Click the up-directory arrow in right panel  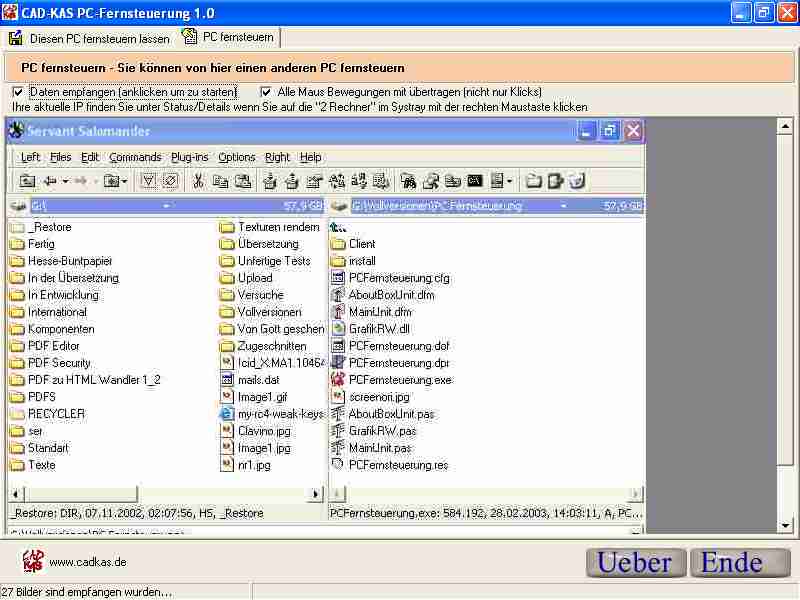pos(337,227)
